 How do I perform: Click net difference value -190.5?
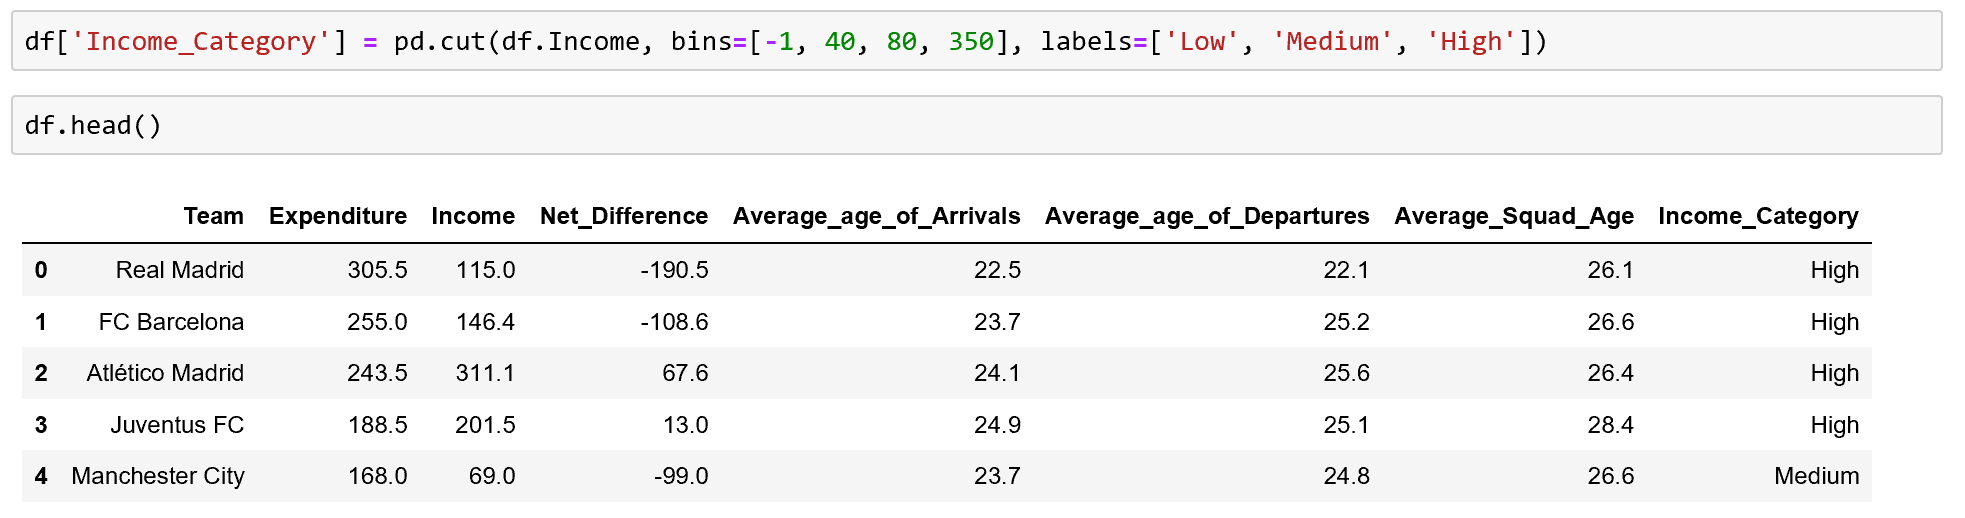[674, 270]
